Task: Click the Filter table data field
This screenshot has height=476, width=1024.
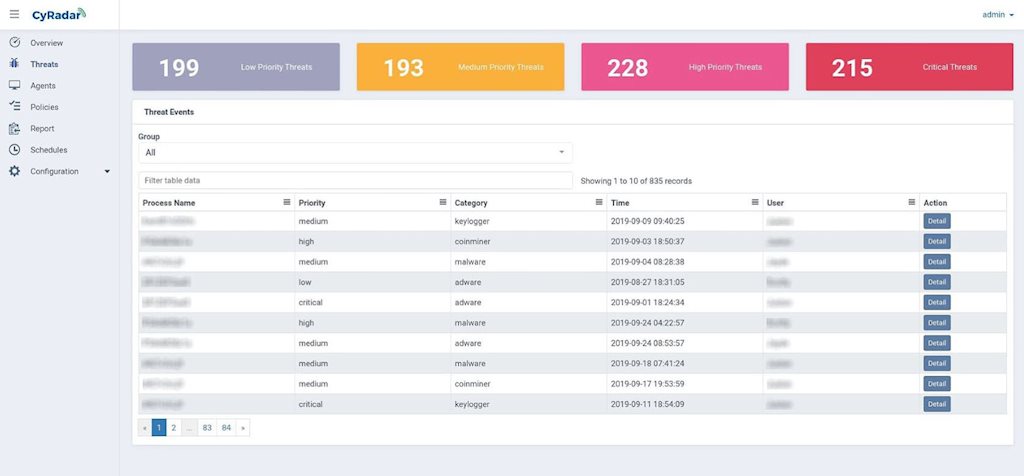Action: coord(355,181)
